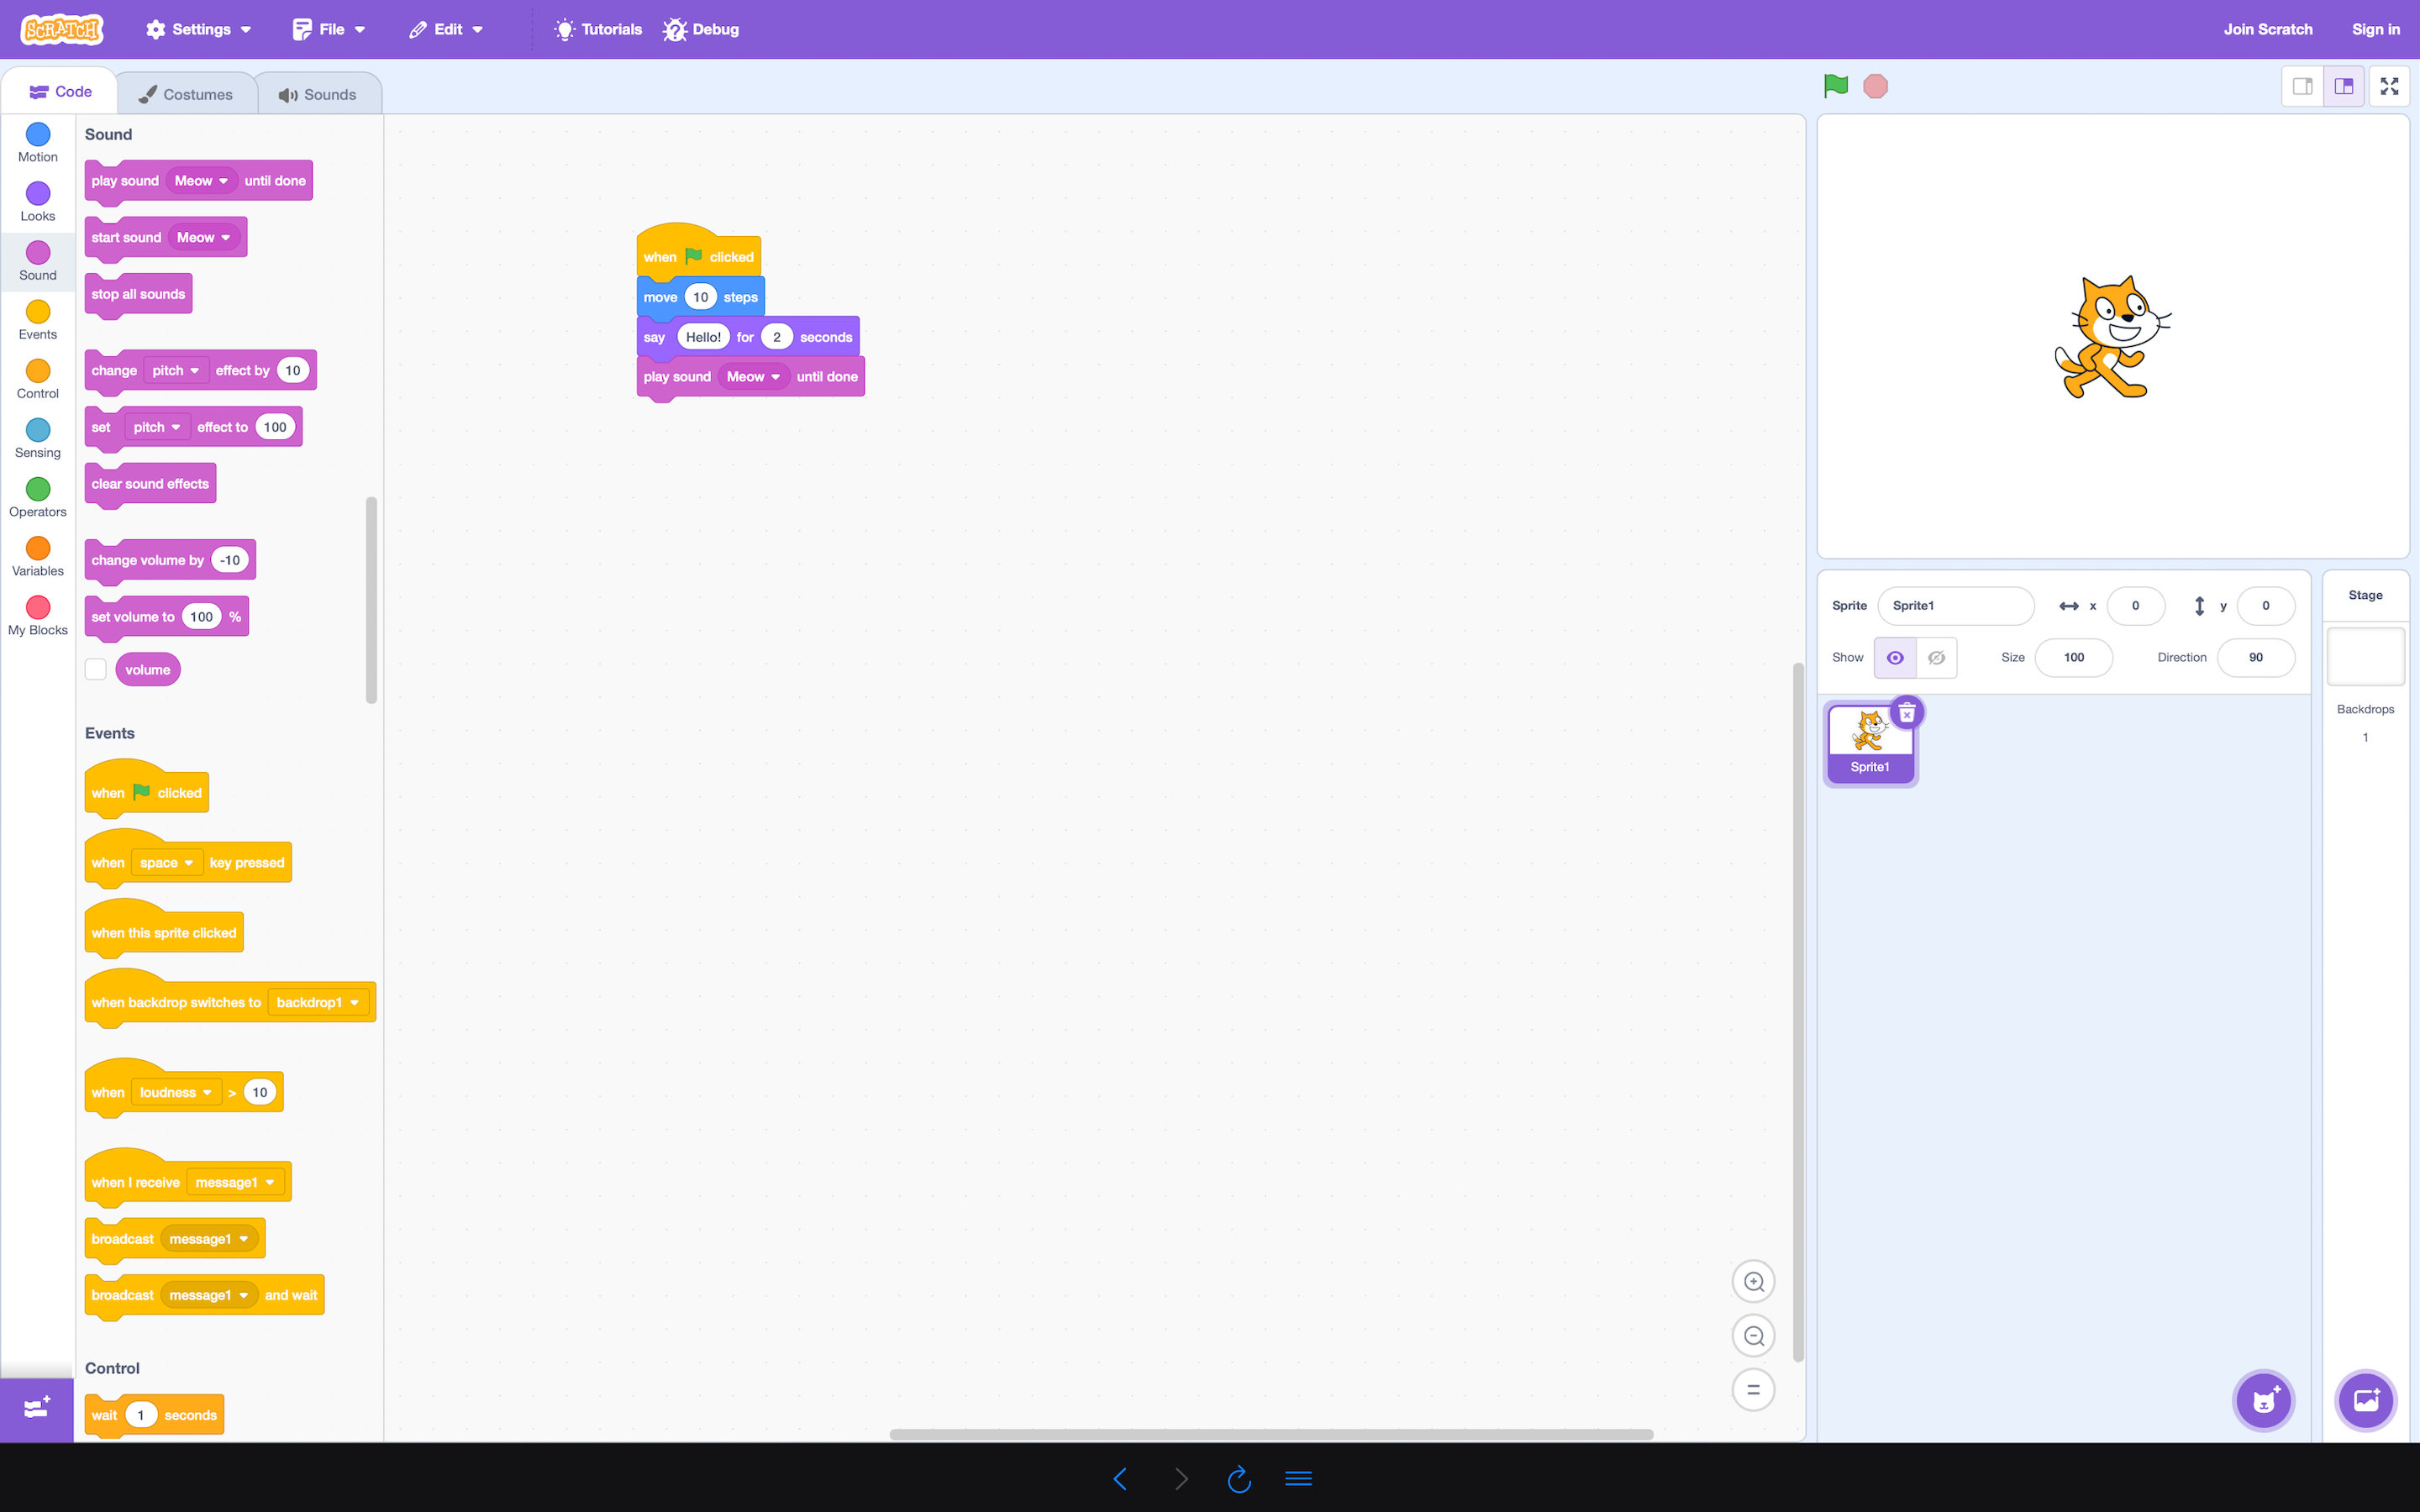Open the space key dropdown

(x=166, y=862)
